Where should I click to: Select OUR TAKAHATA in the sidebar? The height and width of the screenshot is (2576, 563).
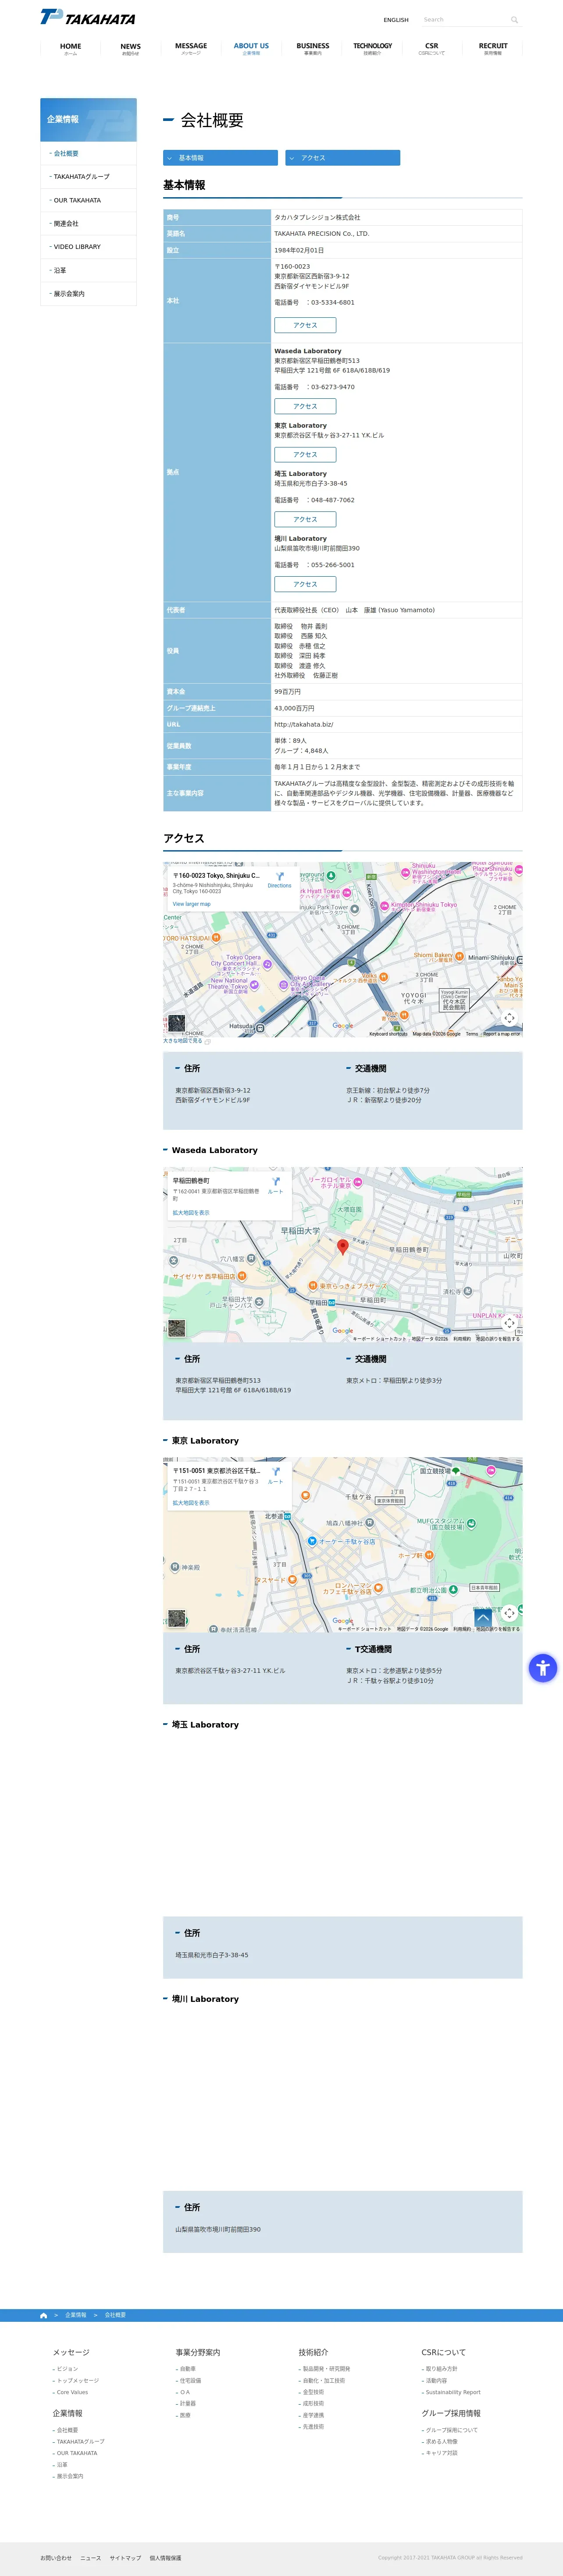pyautogui.click(x=88, y=200)
